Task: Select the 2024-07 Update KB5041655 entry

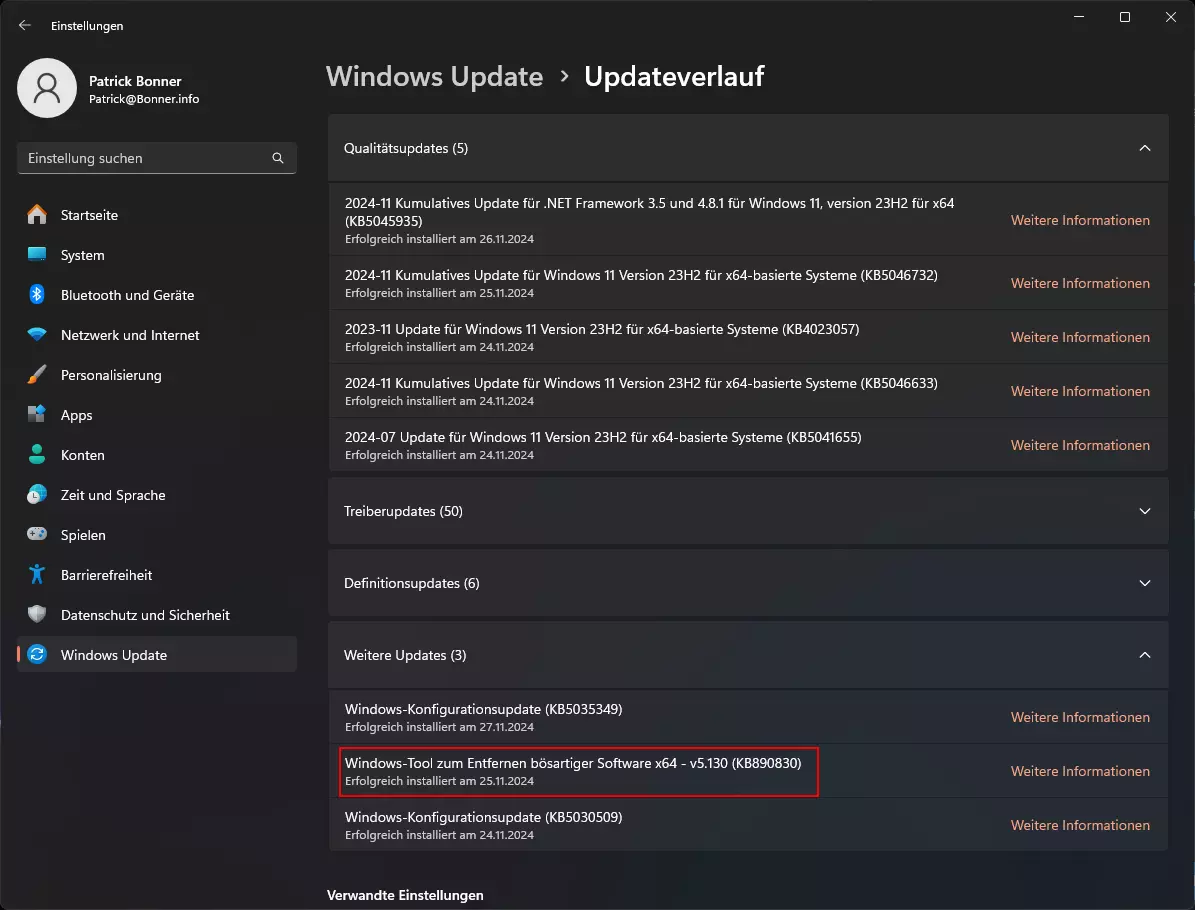Action: (748, 445)
